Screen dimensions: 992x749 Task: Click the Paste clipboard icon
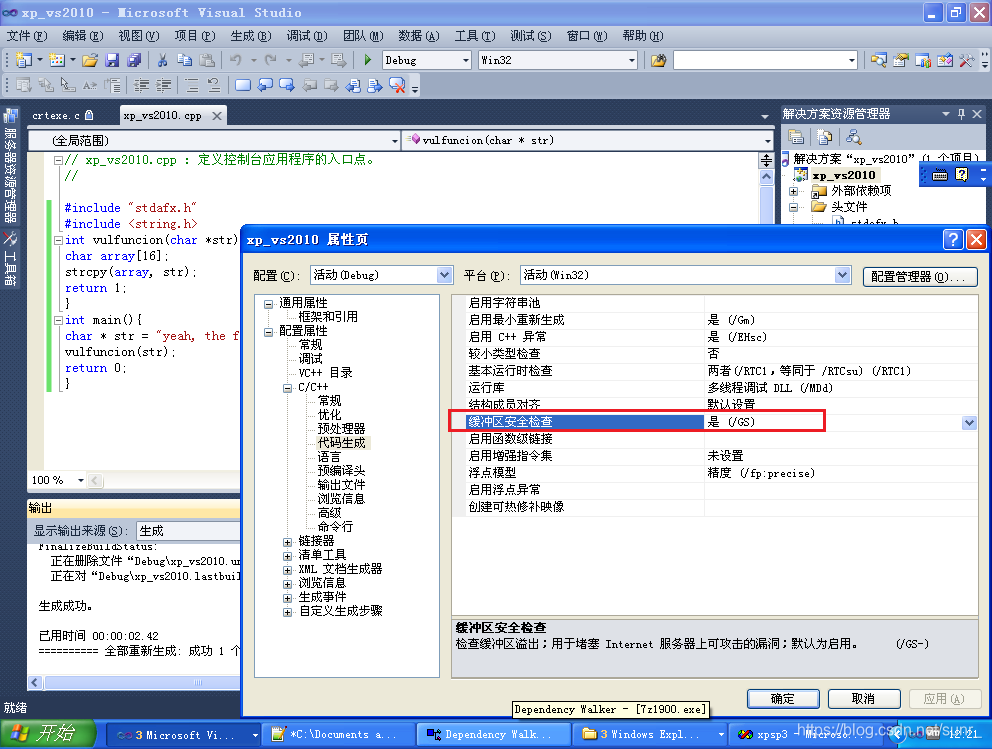(207, 60)
